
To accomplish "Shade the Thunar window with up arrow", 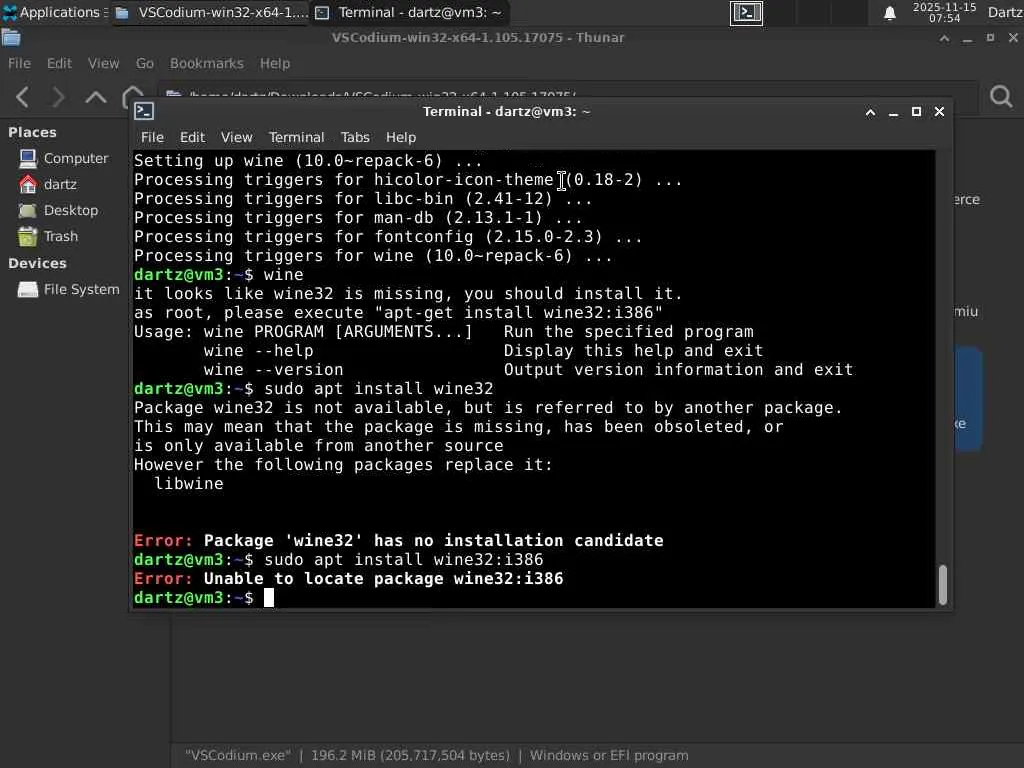I will point(944,39).
